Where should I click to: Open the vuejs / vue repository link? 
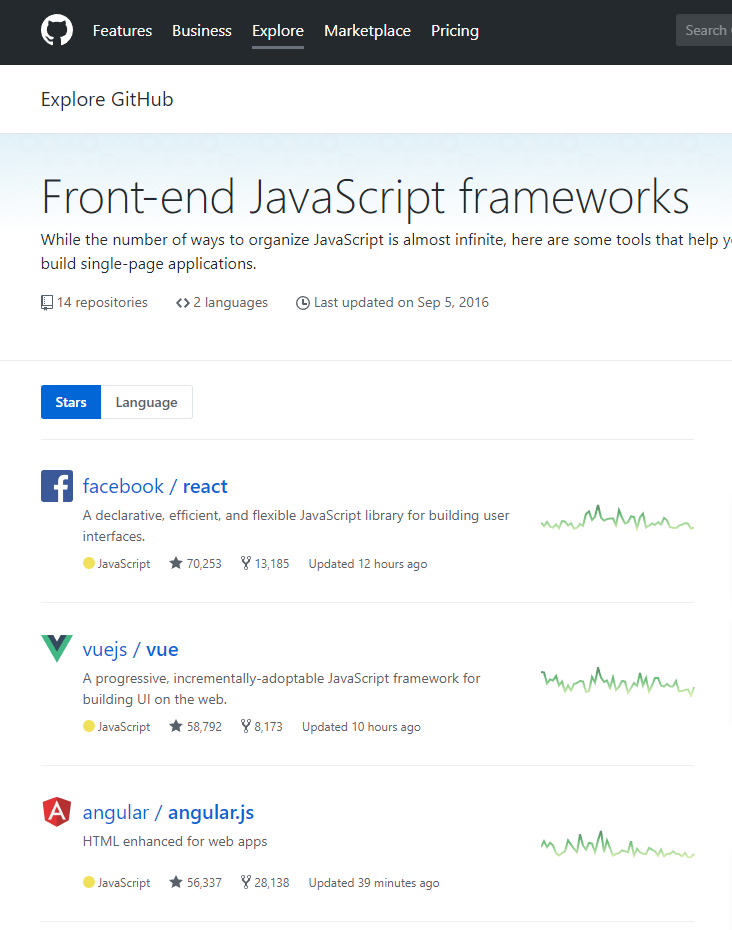coord(130,649)
